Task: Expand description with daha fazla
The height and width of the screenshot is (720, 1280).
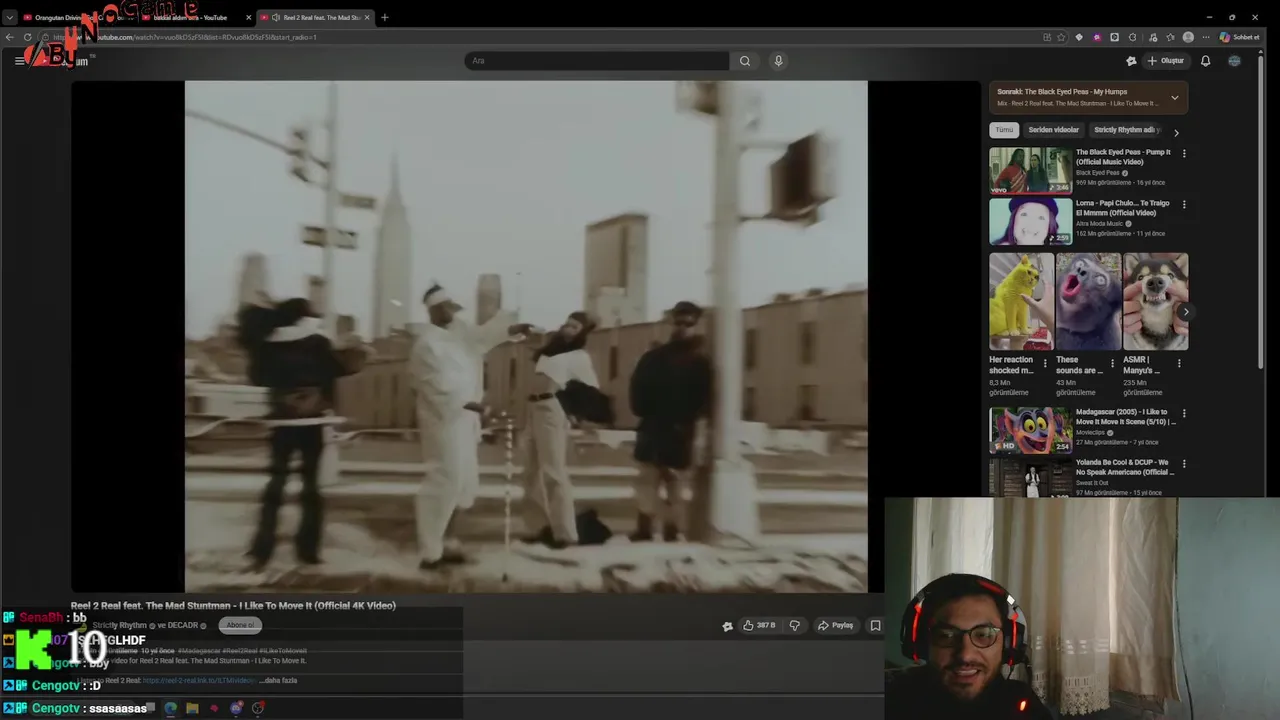Action: [279, 680]
